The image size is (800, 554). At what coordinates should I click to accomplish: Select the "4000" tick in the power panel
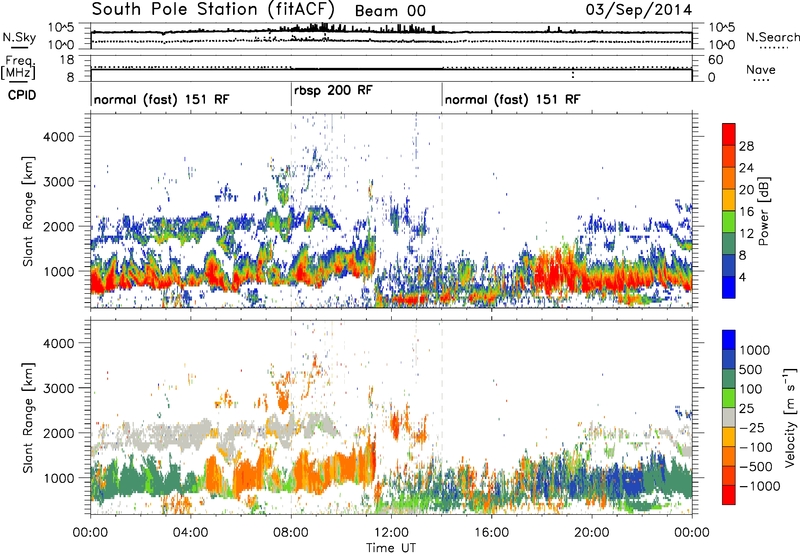point(58,137)
